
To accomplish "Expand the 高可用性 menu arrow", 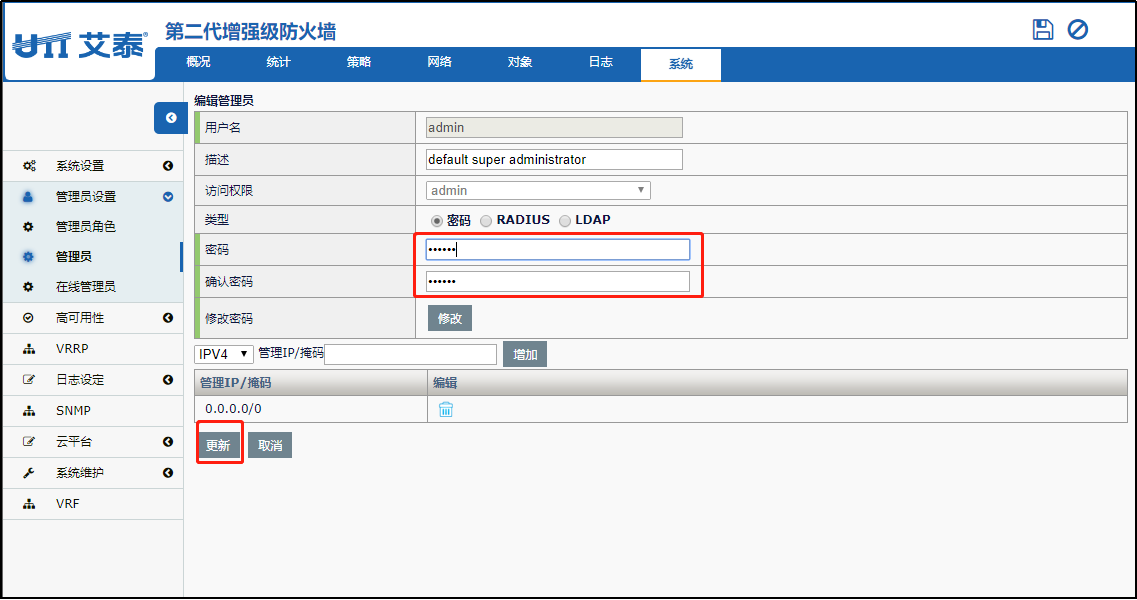I will coord(168,318).
